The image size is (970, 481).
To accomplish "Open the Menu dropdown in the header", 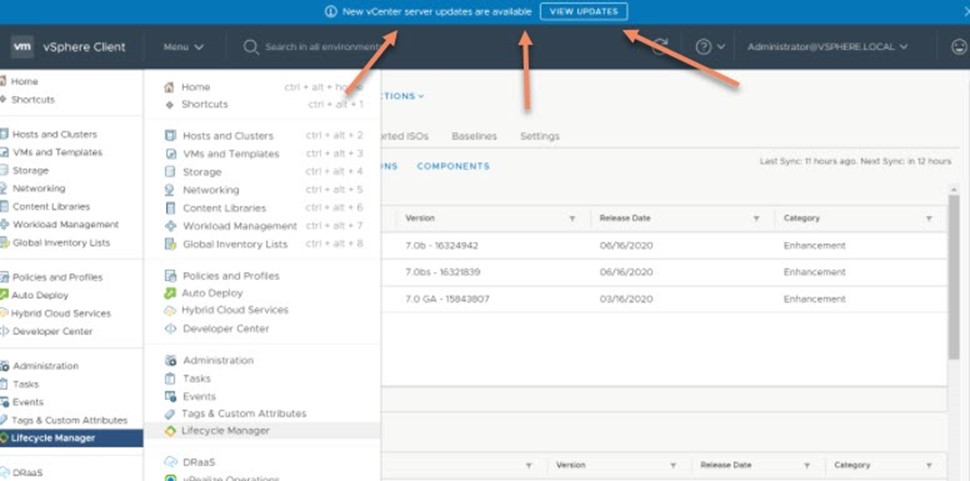I will (183, 47).
